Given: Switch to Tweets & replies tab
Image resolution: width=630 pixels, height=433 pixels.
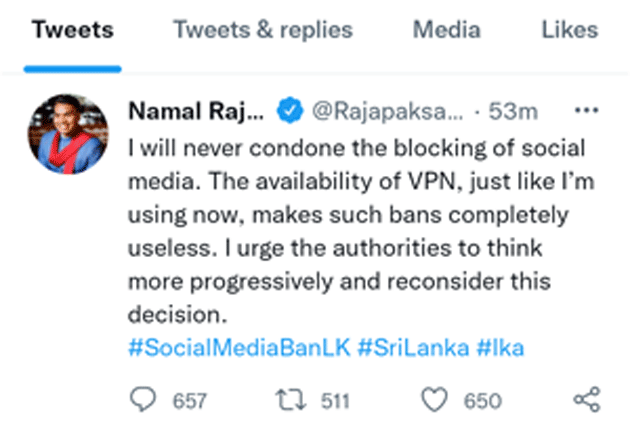Looking at the screenshot, I should [263, 30].
